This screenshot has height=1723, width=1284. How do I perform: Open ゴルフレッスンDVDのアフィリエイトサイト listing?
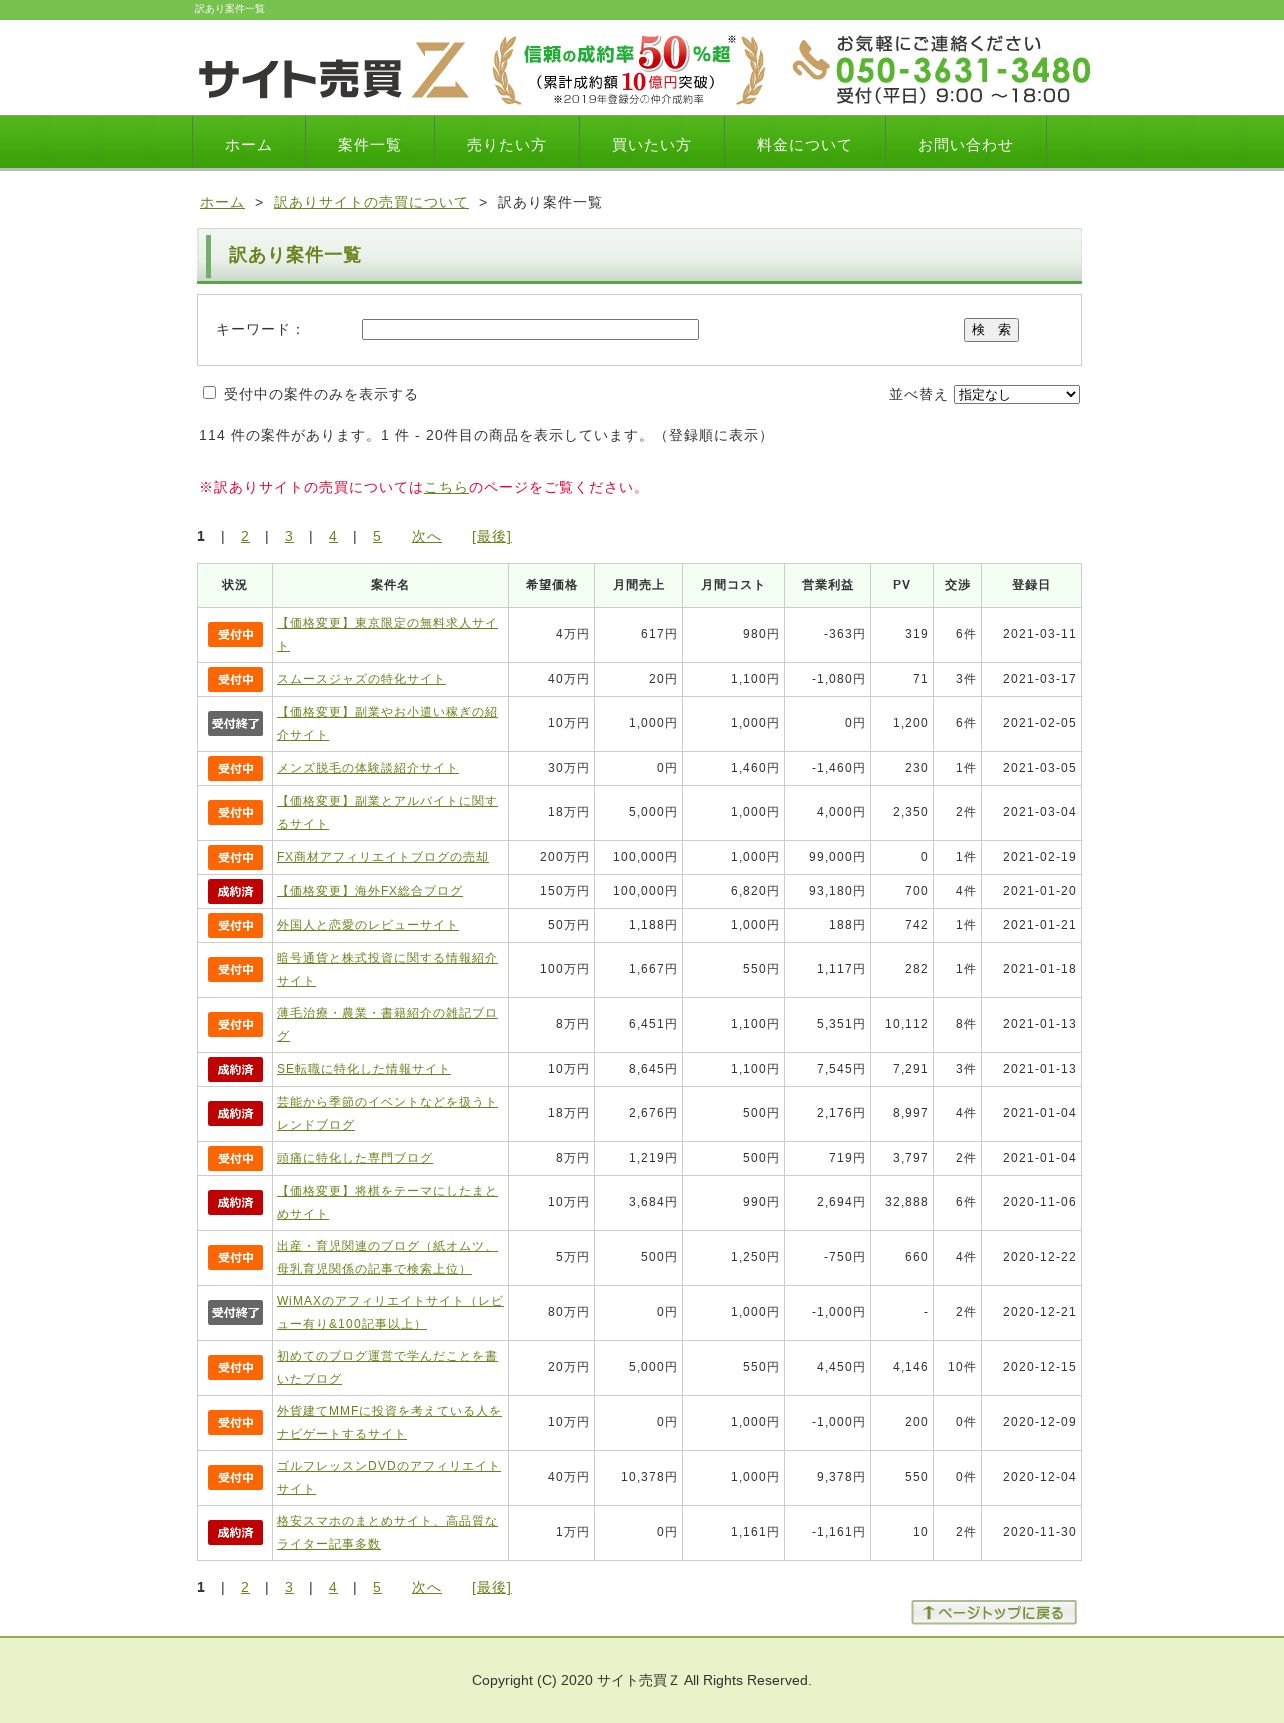click(389, 1478)
